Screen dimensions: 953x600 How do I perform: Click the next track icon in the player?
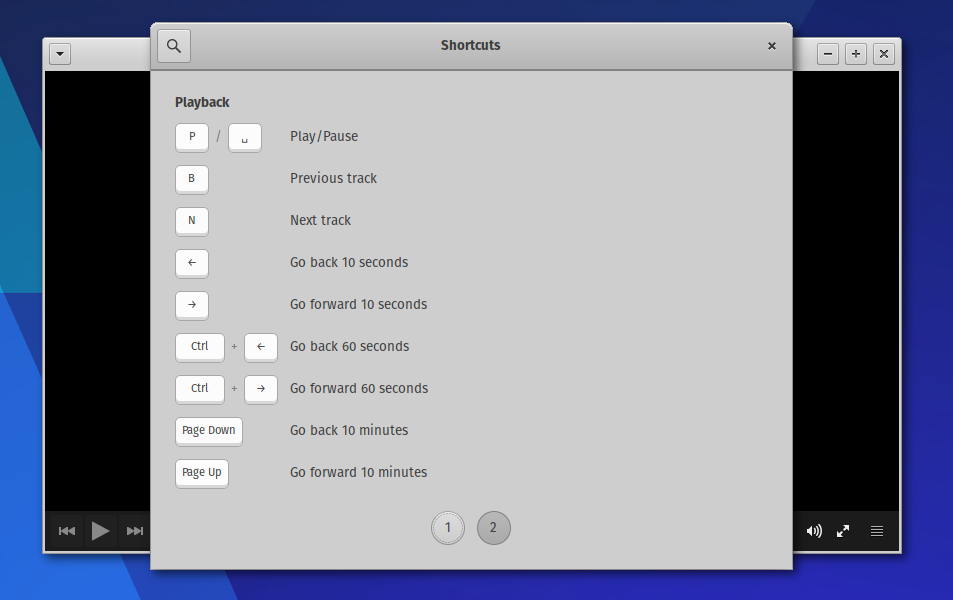pyautogui.click(x=134, y=531)
